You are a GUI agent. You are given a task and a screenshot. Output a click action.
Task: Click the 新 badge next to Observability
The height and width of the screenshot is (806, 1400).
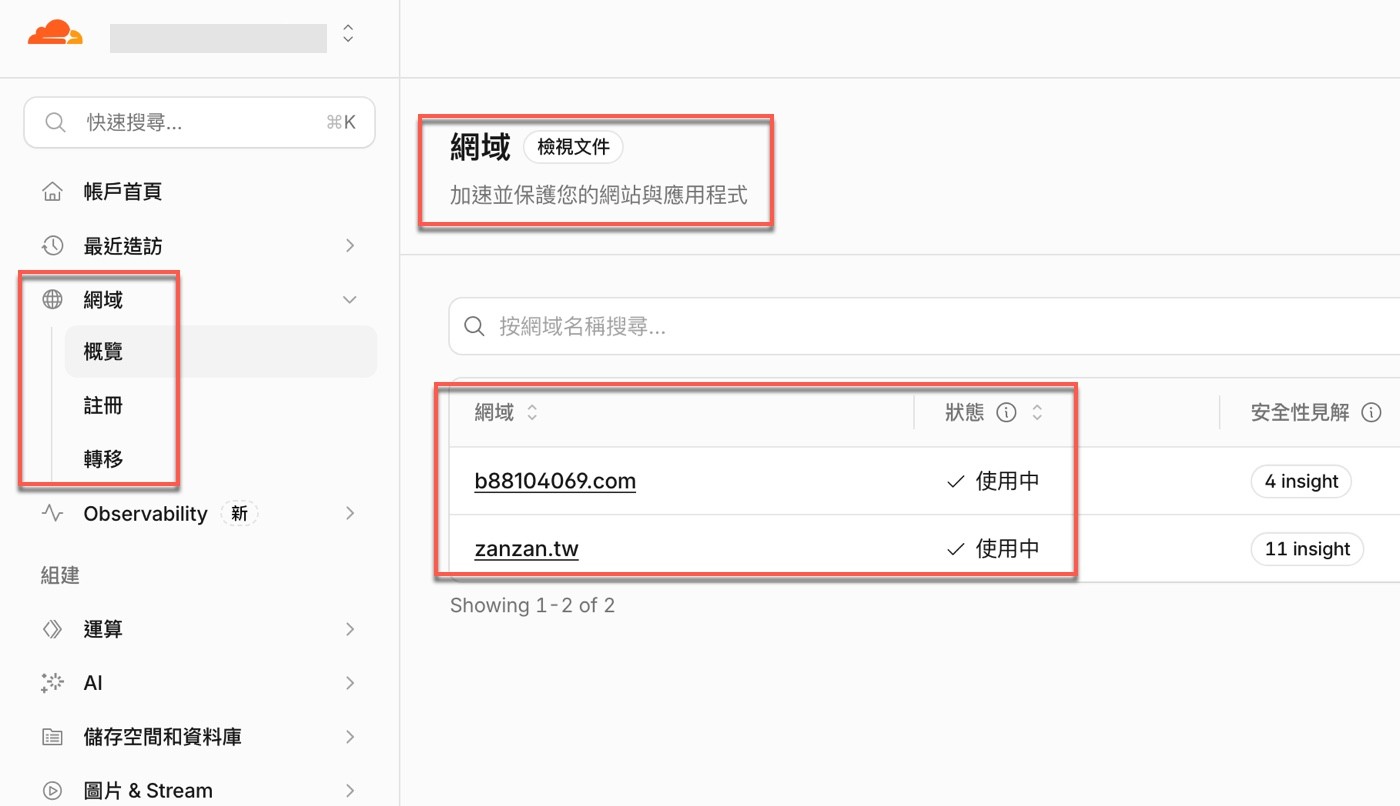point(240,513)
